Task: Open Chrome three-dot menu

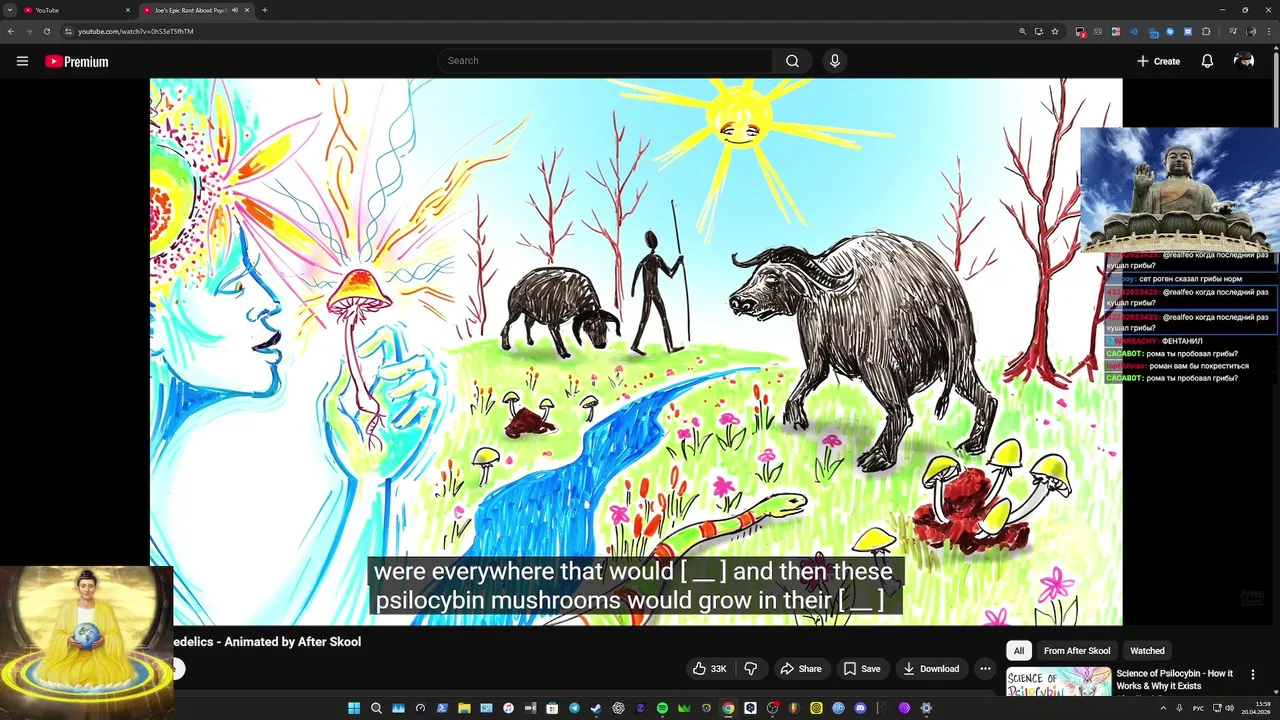Action: coord(1269,31)
